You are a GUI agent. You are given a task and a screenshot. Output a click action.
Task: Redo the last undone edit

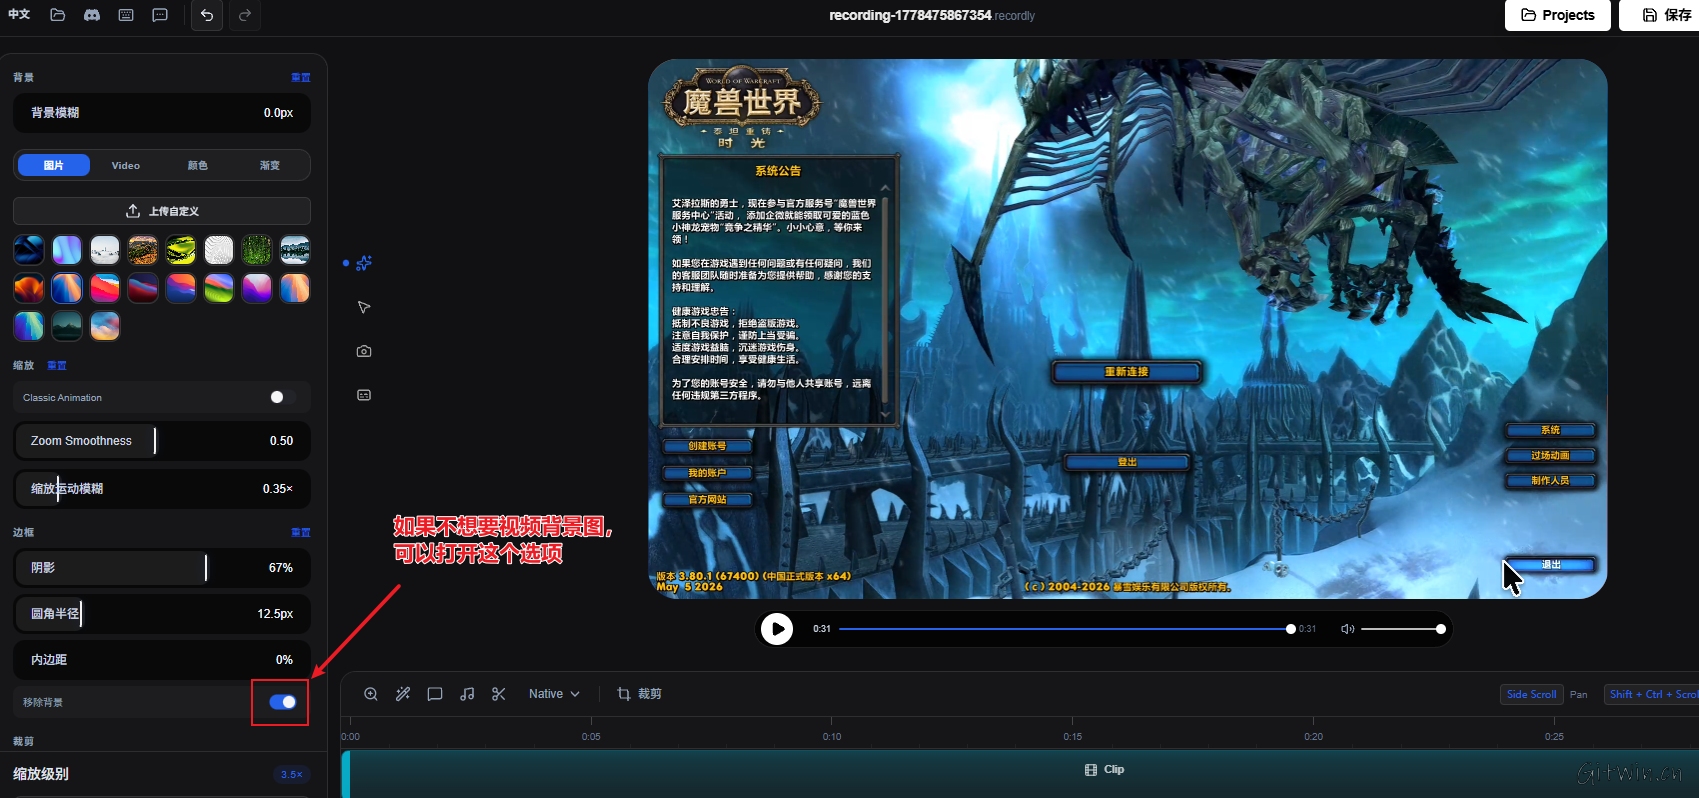(x=245, y=15)
